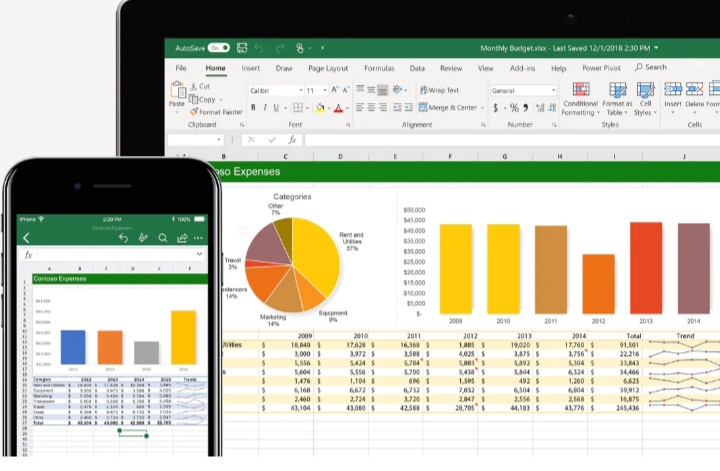Open the File menu tab
This screenshot has width=720, height=471.
(x=181, y=68)
